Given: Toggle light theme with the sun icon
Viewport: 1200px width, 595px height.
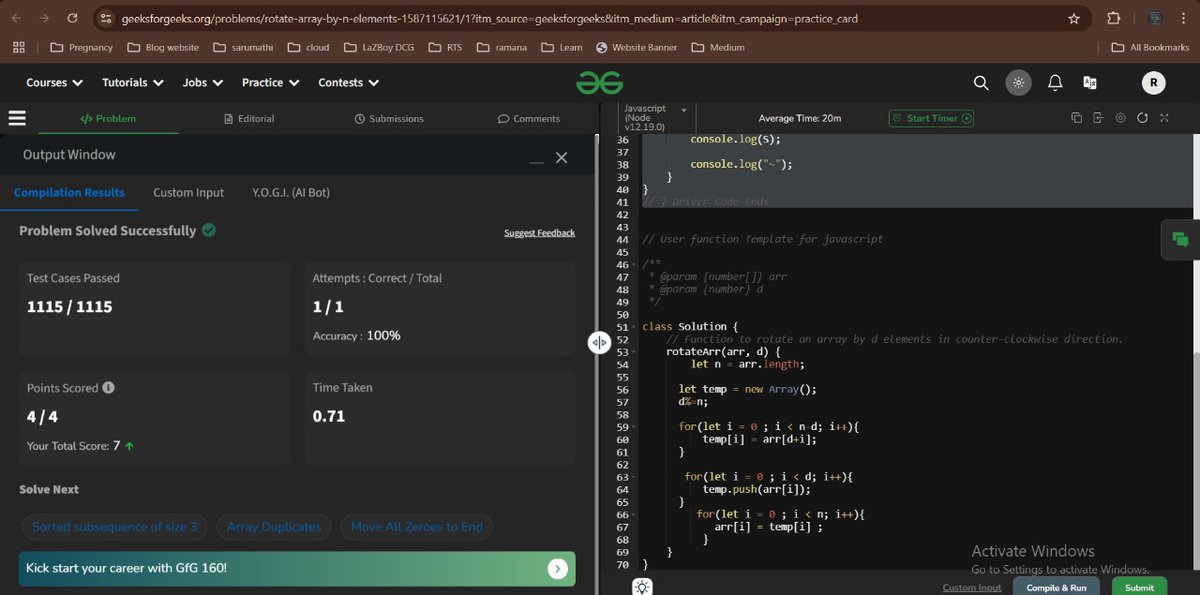Looking at the screenshot, I should [1018, 83].
